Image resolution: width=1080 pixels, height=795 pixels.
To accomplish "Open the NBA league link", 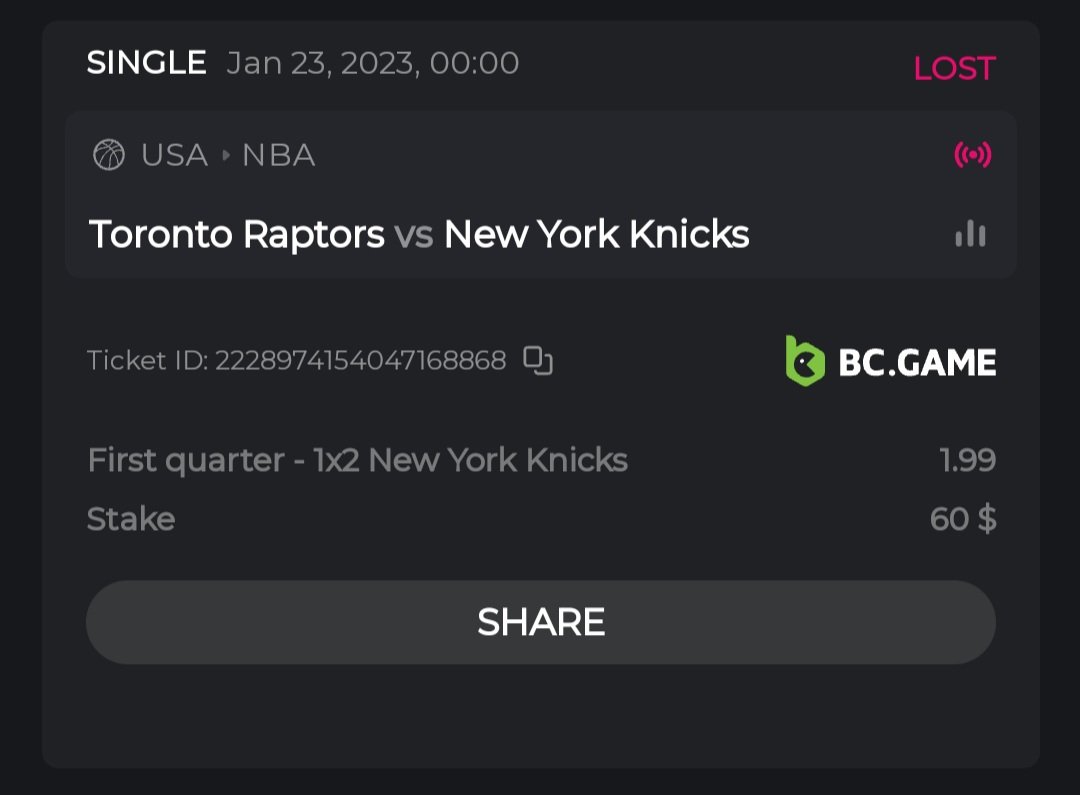I will coord(279,155).
